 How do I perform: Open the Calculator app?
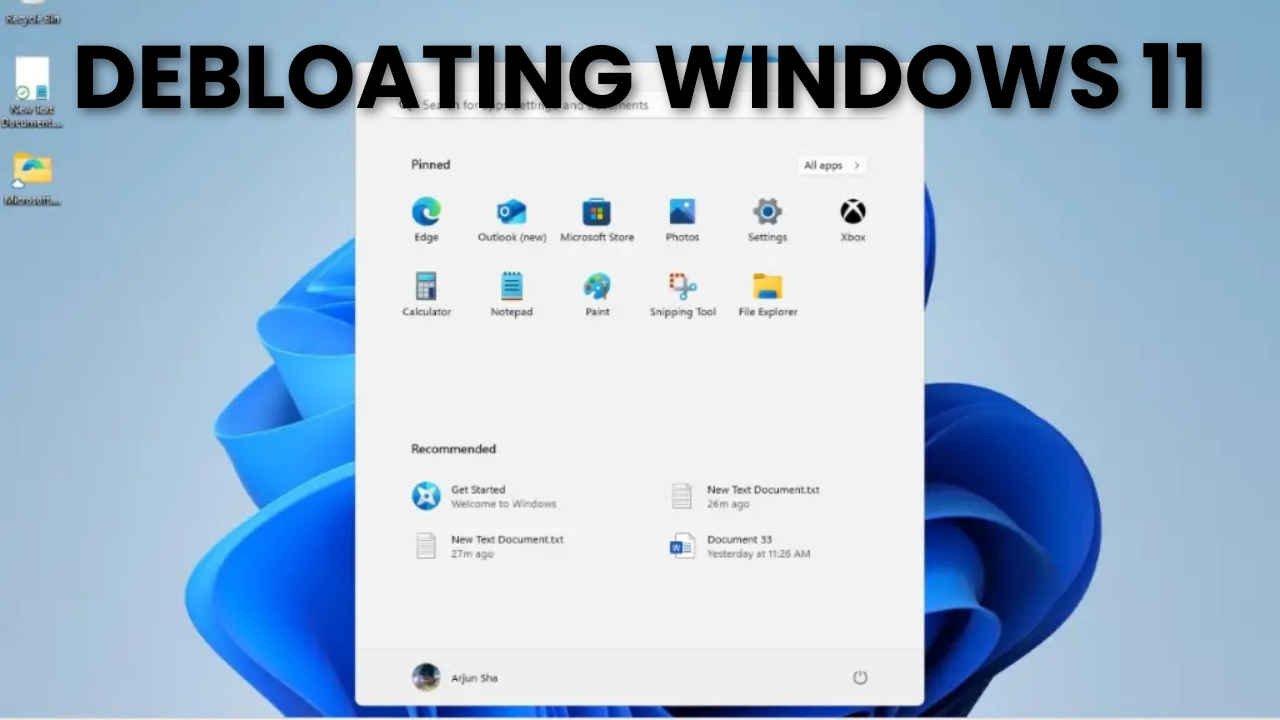tap(426, 287)
